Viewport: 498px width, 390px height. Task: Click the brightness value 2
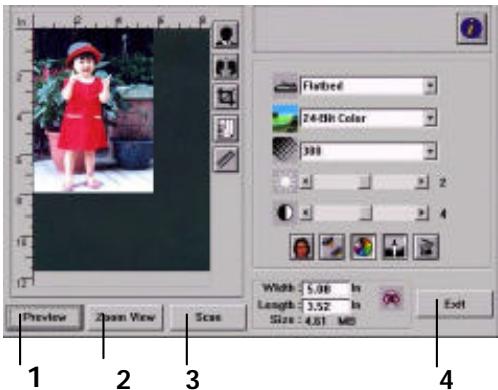point(443,183)
